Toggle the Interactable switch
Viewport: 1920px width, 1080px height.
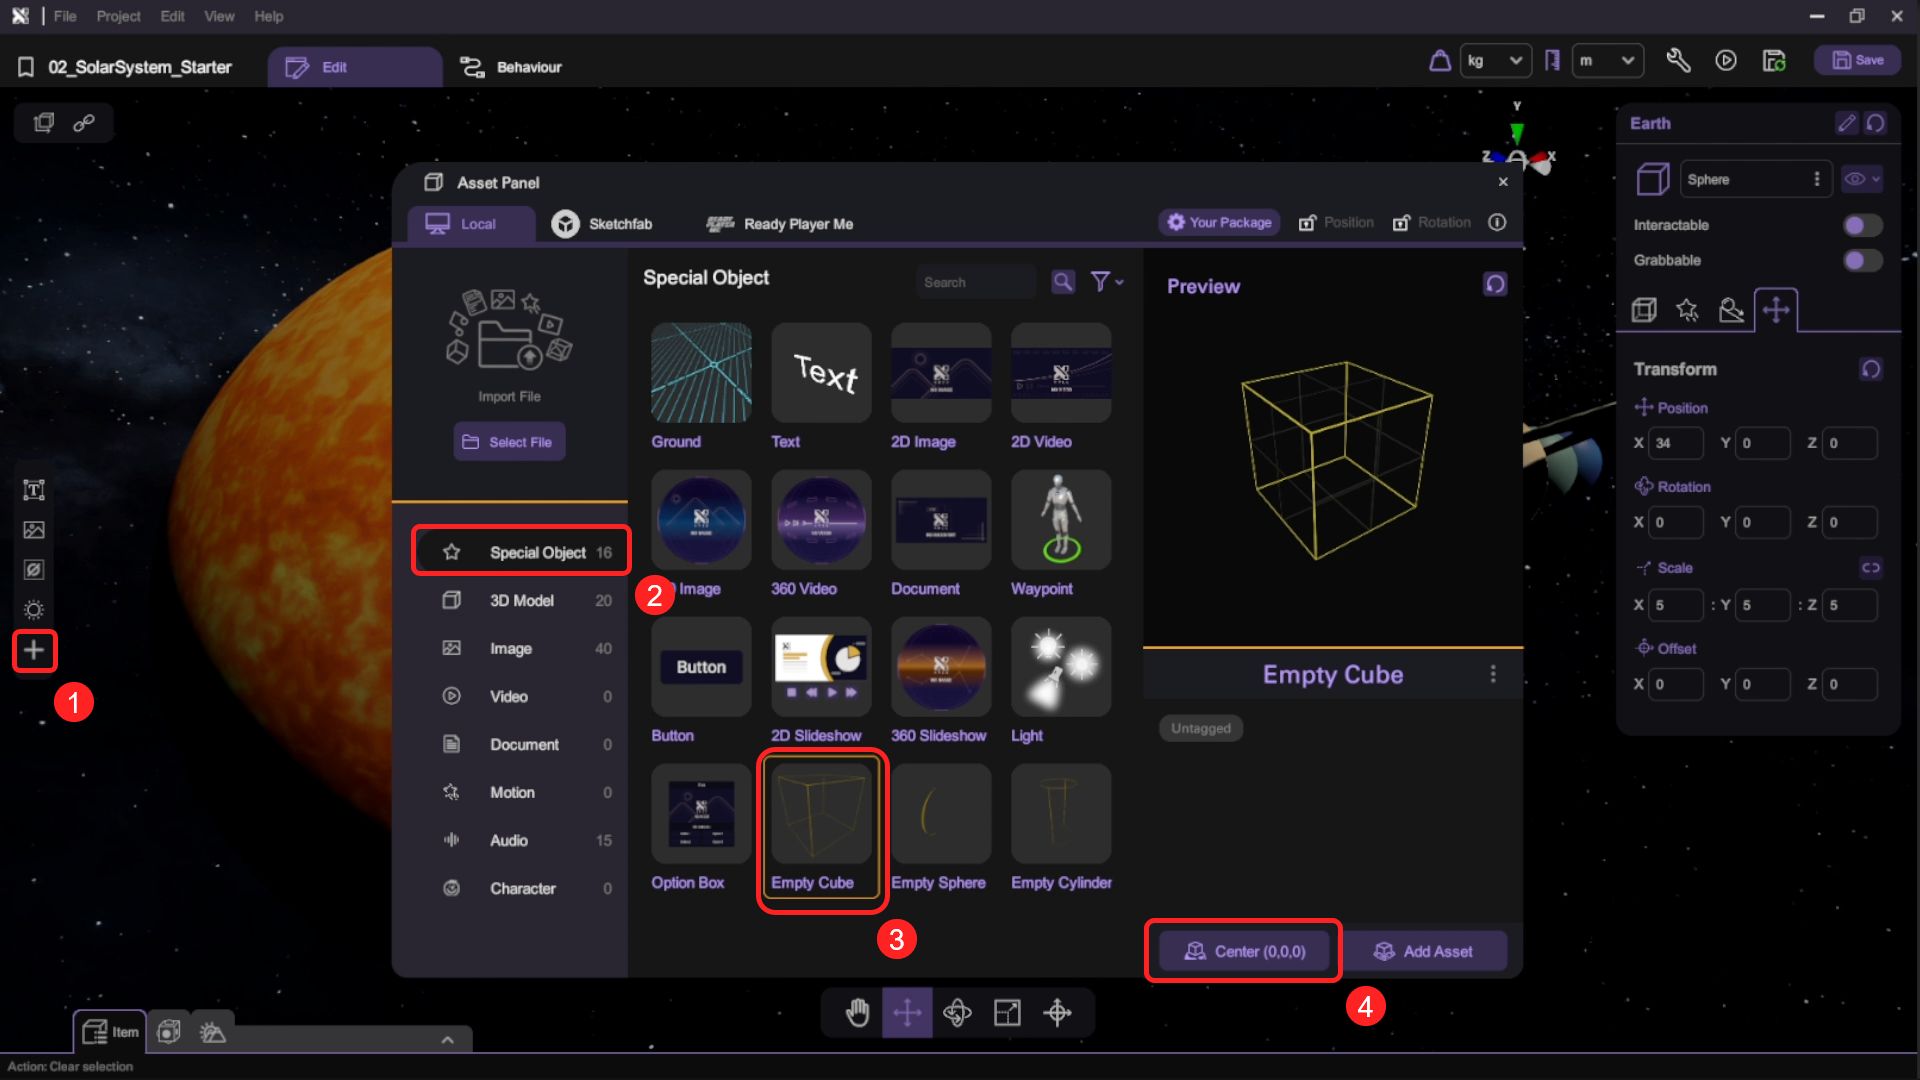pos(1862,225)
